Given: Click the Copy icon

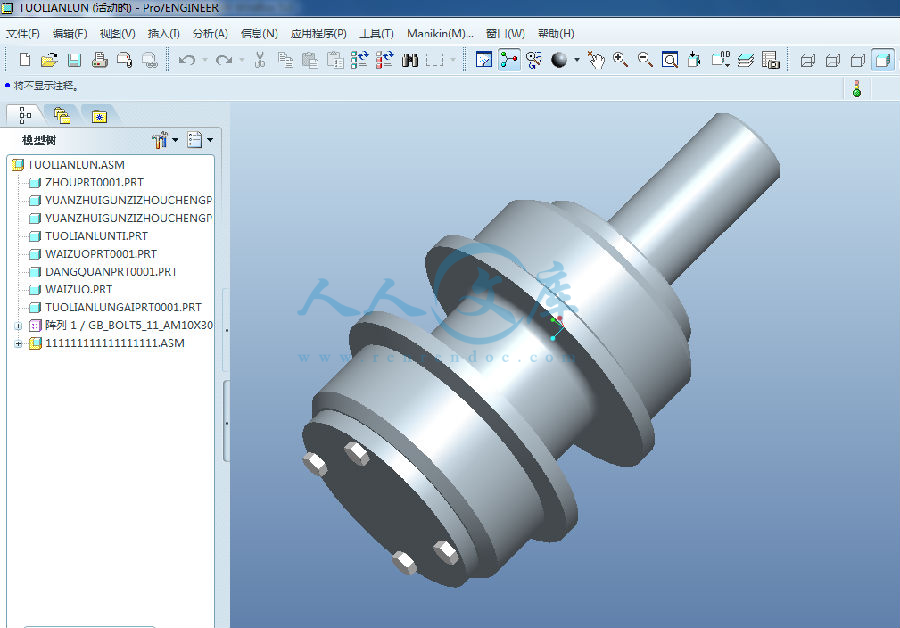Looking at the screenshot, I should click(x=285, y=60).
